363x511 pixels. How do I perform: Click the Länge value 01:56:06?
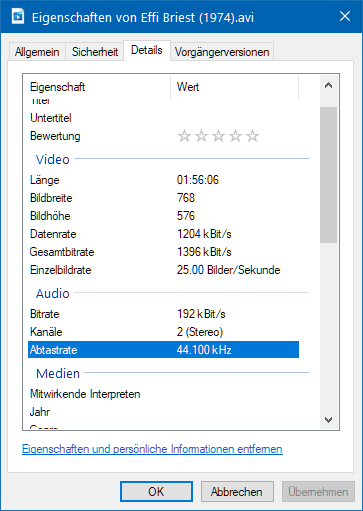(198, 180)
